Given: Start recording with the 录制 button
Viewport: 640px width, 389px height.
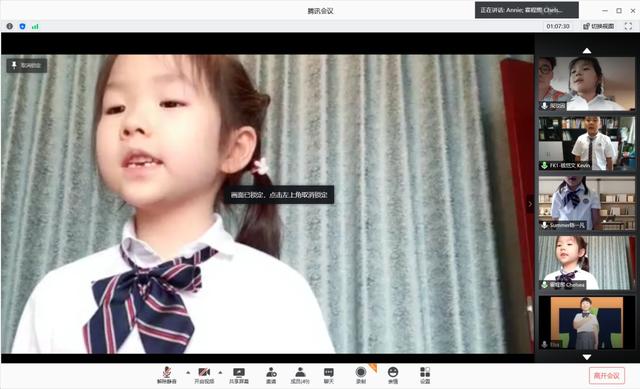Looking at the screenshot, I should tap(361, 375).
